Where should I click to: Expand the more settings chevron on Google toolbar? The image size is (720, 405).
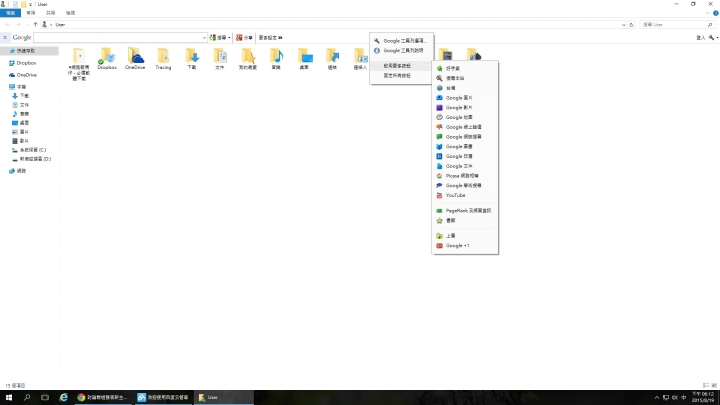click(x=280, y=38)
